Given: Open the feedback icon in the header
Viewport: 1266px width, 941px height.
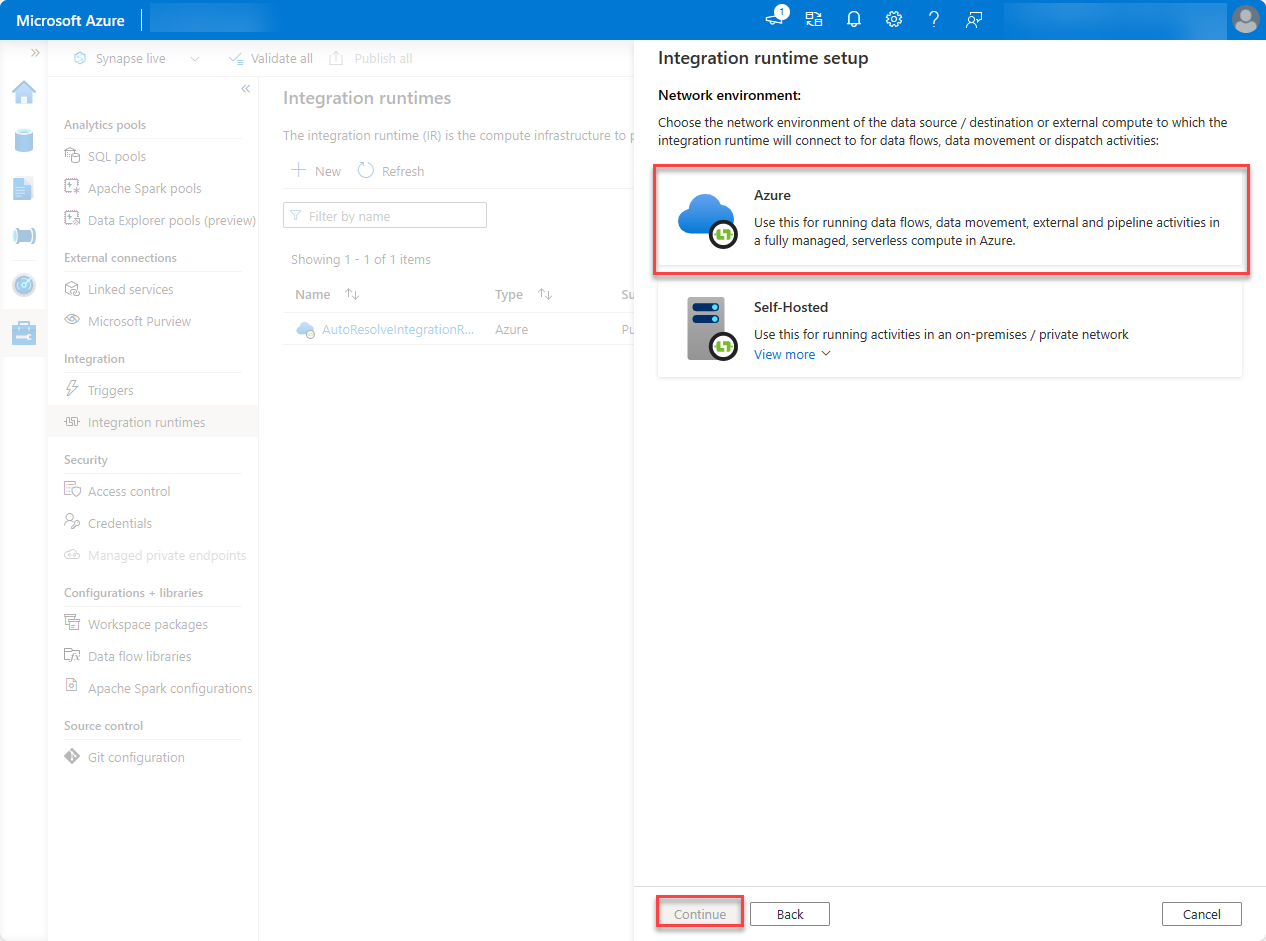Looking at the screenshot, I should [x=973, y=19].
